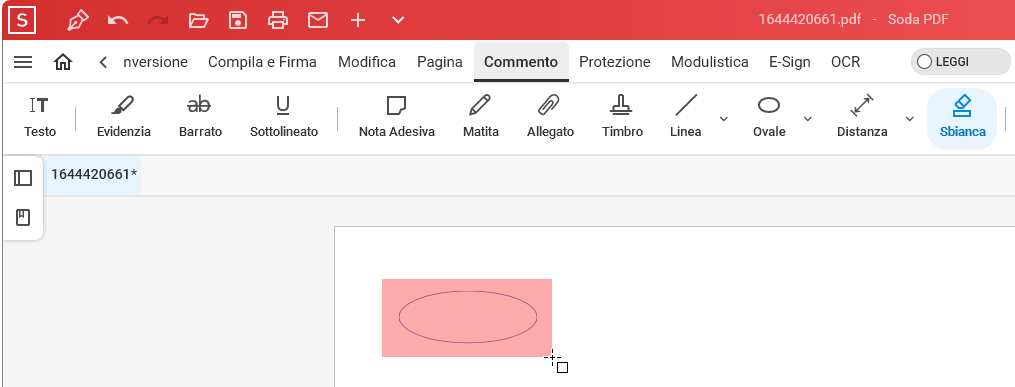Open the Modifica tab

(367, 62)
